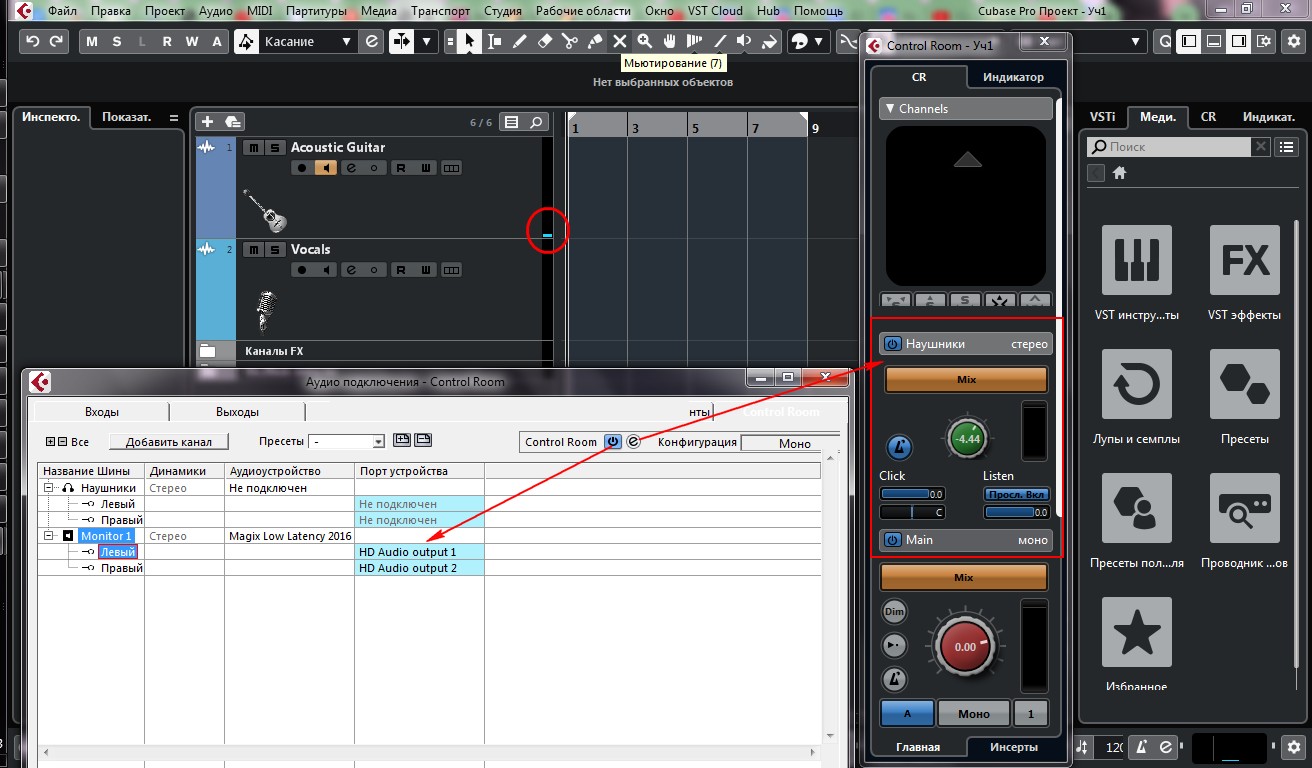Collapse the Monitor 1 bus tree node
This screenshot has height=768, width=1312.
point(47,536)
